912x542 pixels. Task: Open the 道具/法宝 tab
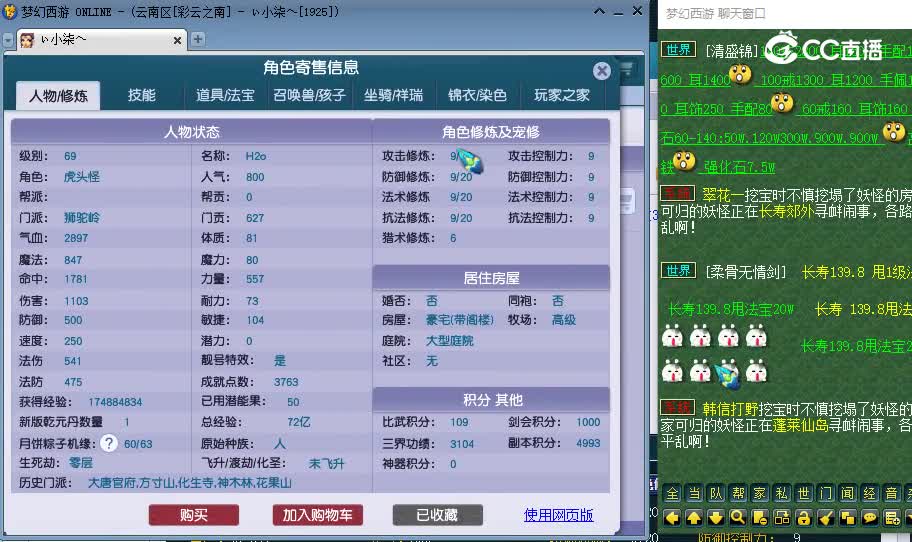(225, 95)
